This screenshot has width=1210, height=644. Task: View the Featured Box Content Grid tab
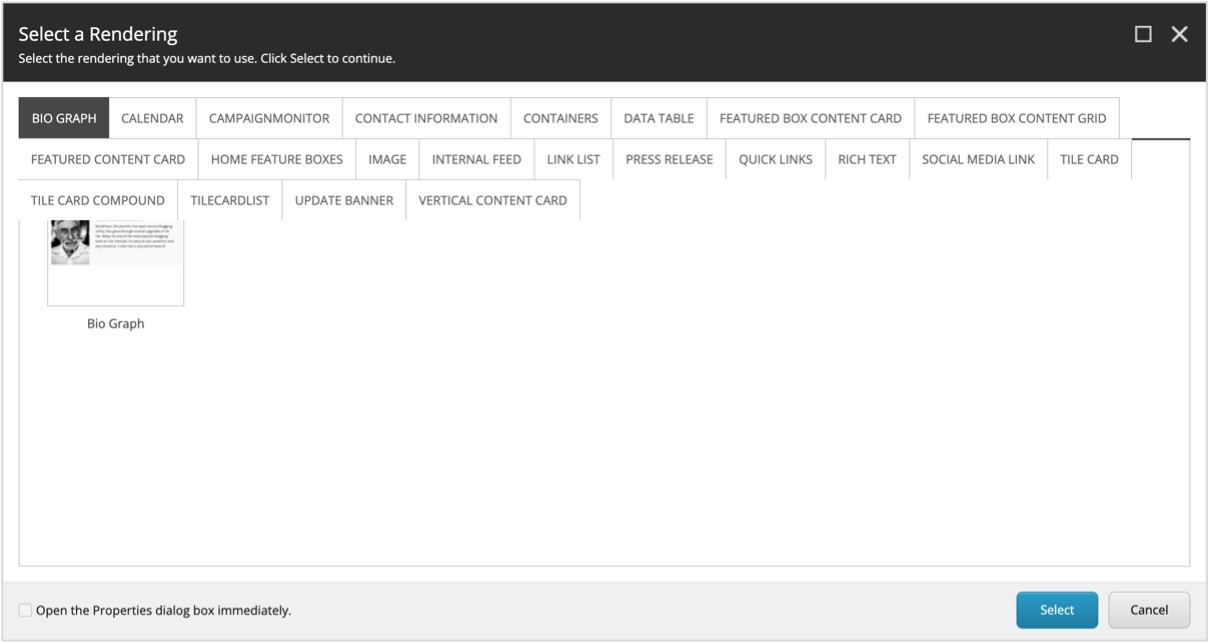1016,118
